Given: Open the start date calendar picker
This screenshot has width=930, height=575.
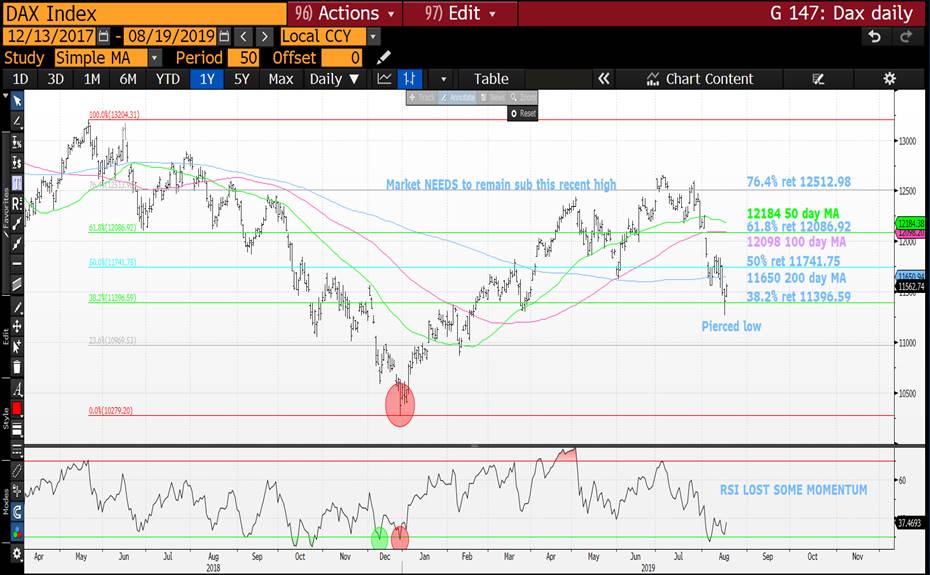Looking at the screenshot, I should point(103,36).
